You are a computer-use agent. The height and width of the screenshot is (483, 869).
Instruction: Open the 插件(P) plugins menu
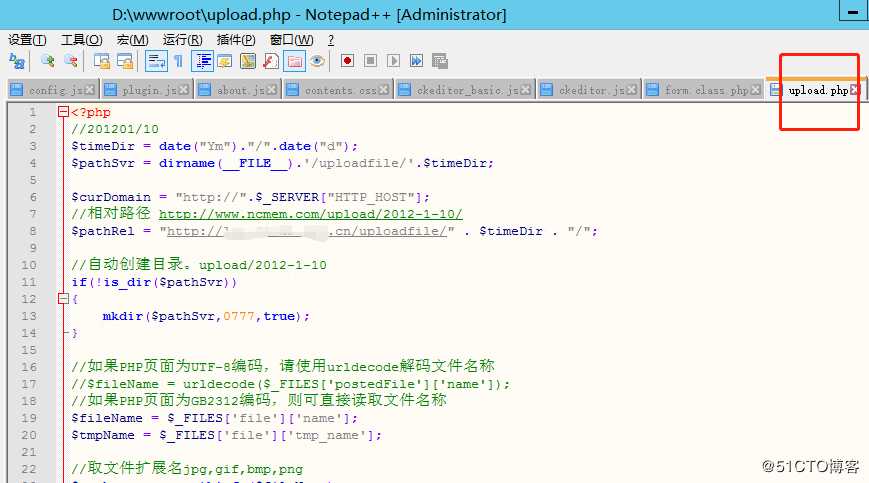(x=236, y=40)
